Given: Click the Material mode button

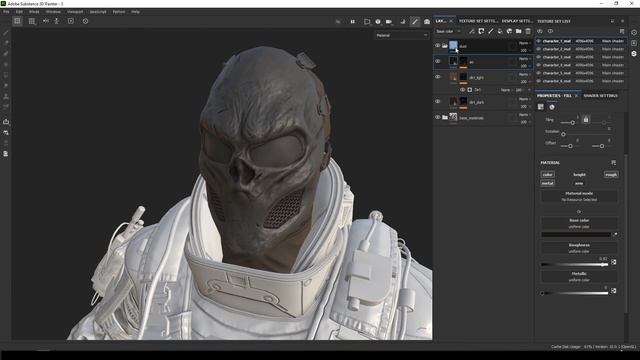Looking at the screenshot, I should tap(579, 196).
